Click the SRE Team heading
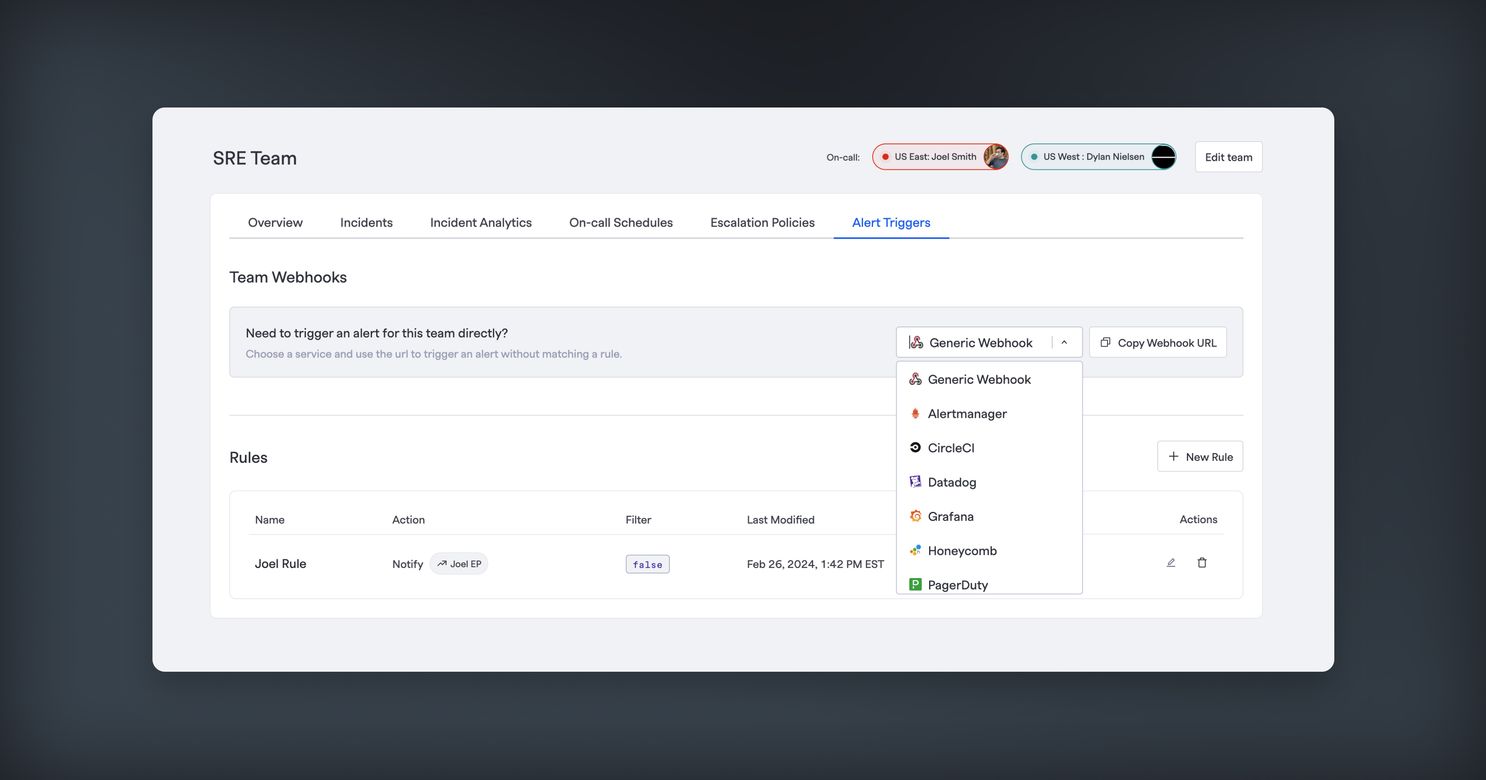The width and height of the screenshot is (1486, 780). click(255, 158)
